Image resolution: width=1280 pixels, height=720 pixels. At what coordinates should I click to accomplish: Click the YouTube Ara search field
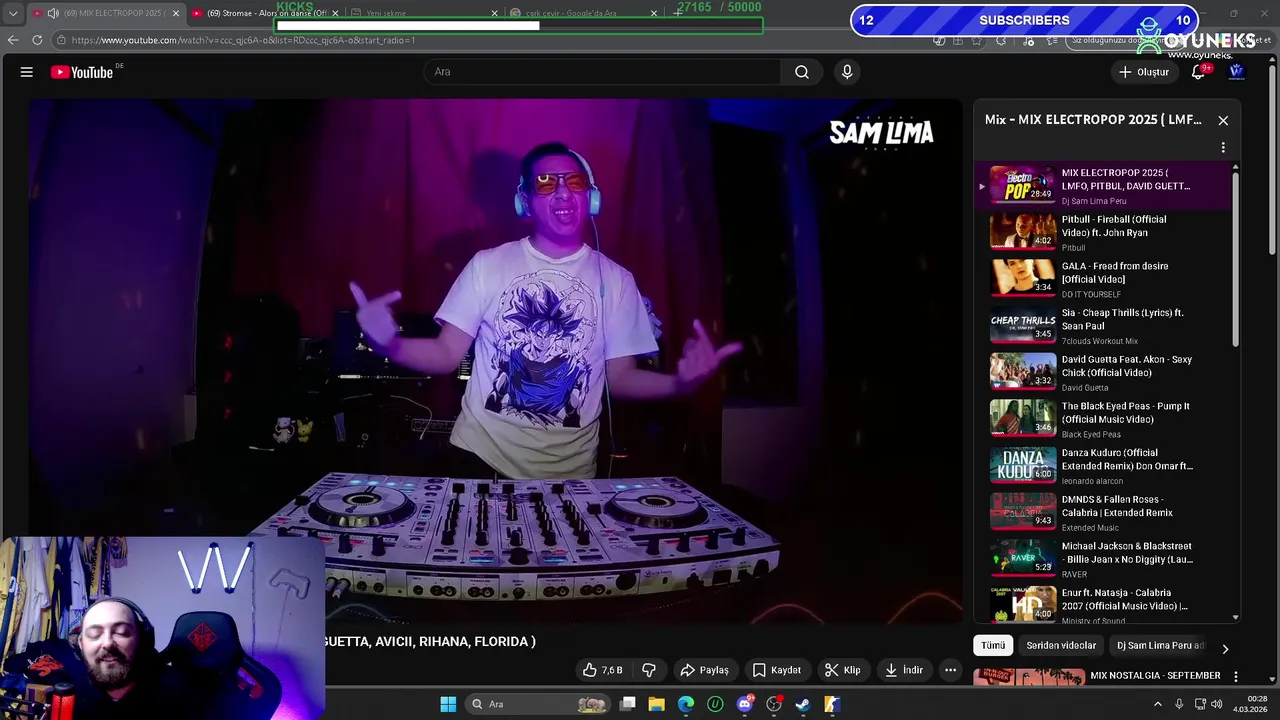(603, 72)
